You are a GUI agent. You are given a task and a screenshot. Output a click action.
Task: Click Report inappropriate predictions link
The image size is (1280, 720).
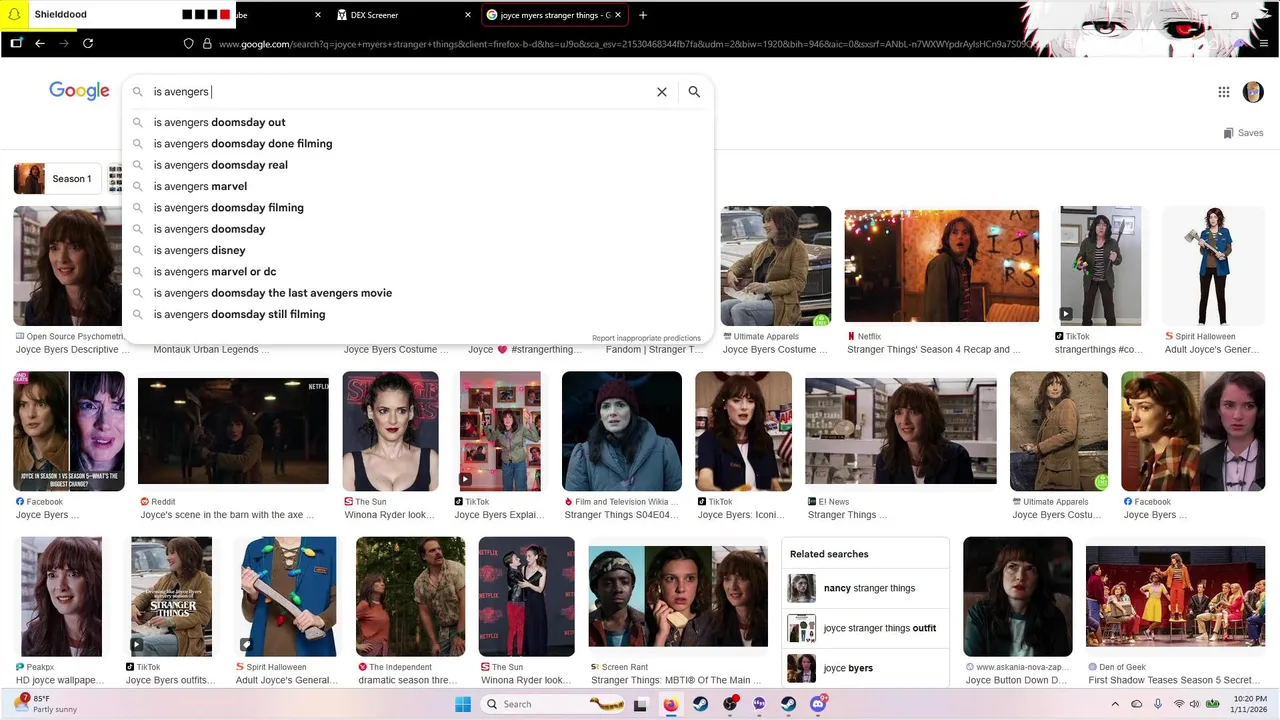(646, 338)
